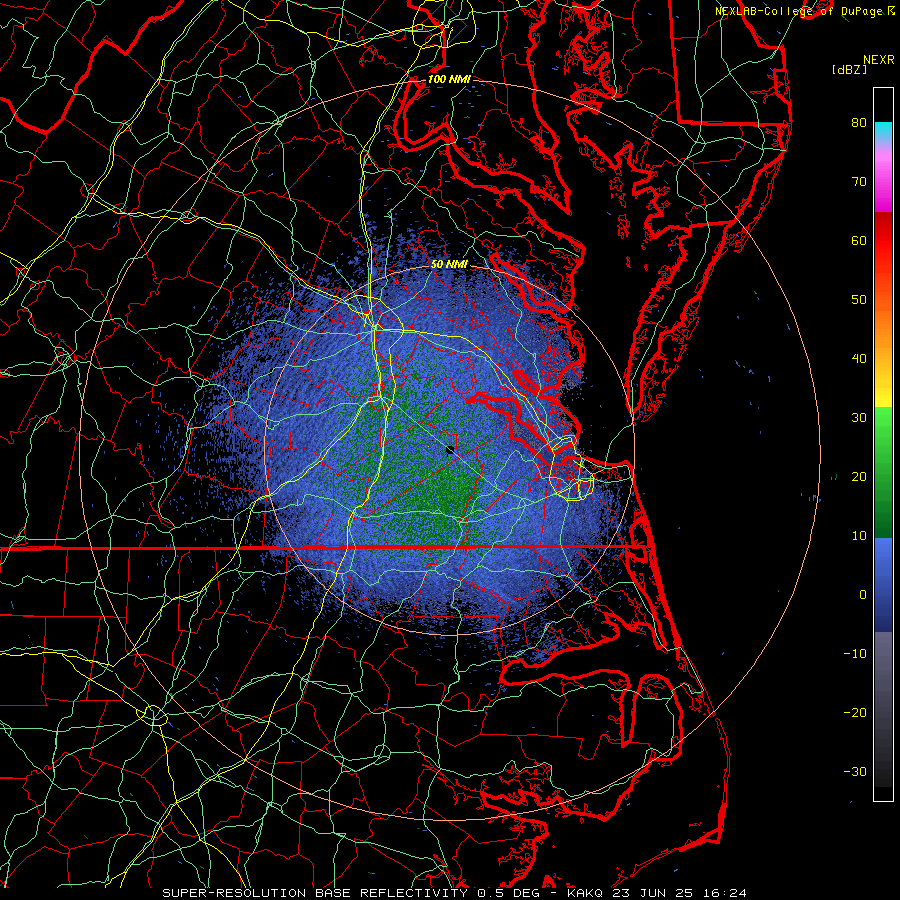Click the NEXR label above the color scale
Screen dimensions: 900x900
(x=878, y=60)
